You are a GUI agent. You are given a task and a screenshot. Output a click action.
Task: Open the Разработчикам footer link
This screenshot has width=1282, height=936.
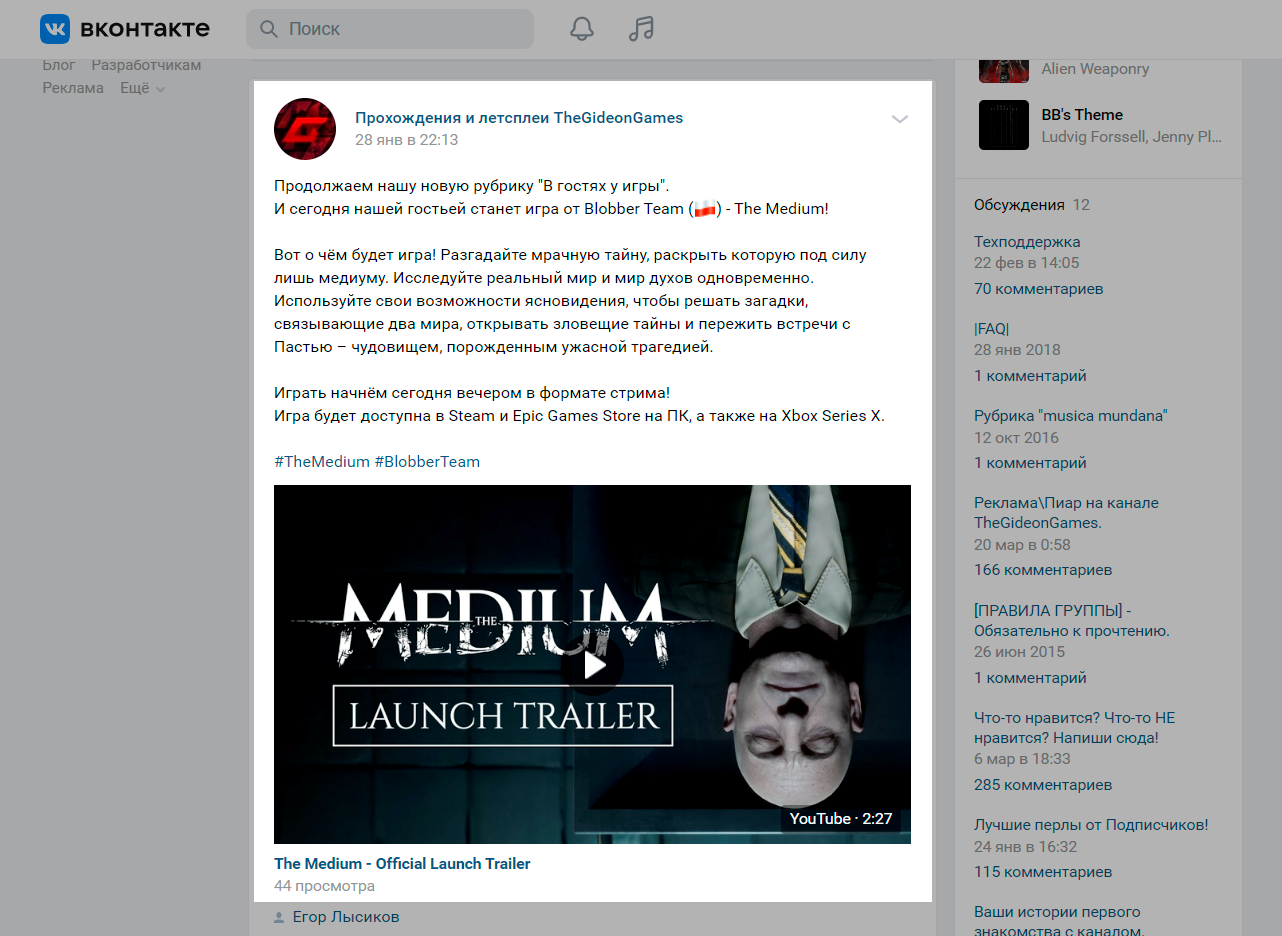point(146,65)
